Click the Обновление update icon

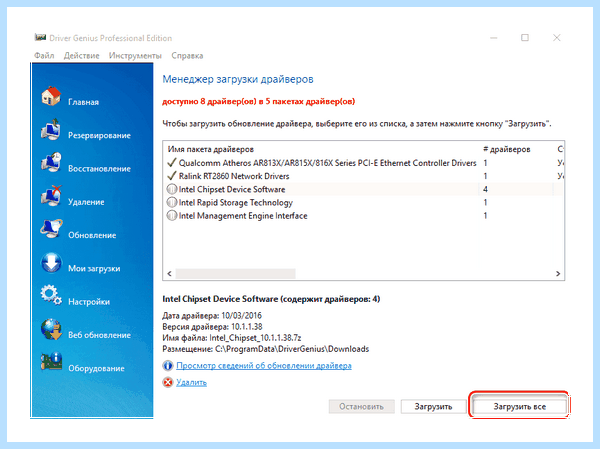tap(51, 229)
